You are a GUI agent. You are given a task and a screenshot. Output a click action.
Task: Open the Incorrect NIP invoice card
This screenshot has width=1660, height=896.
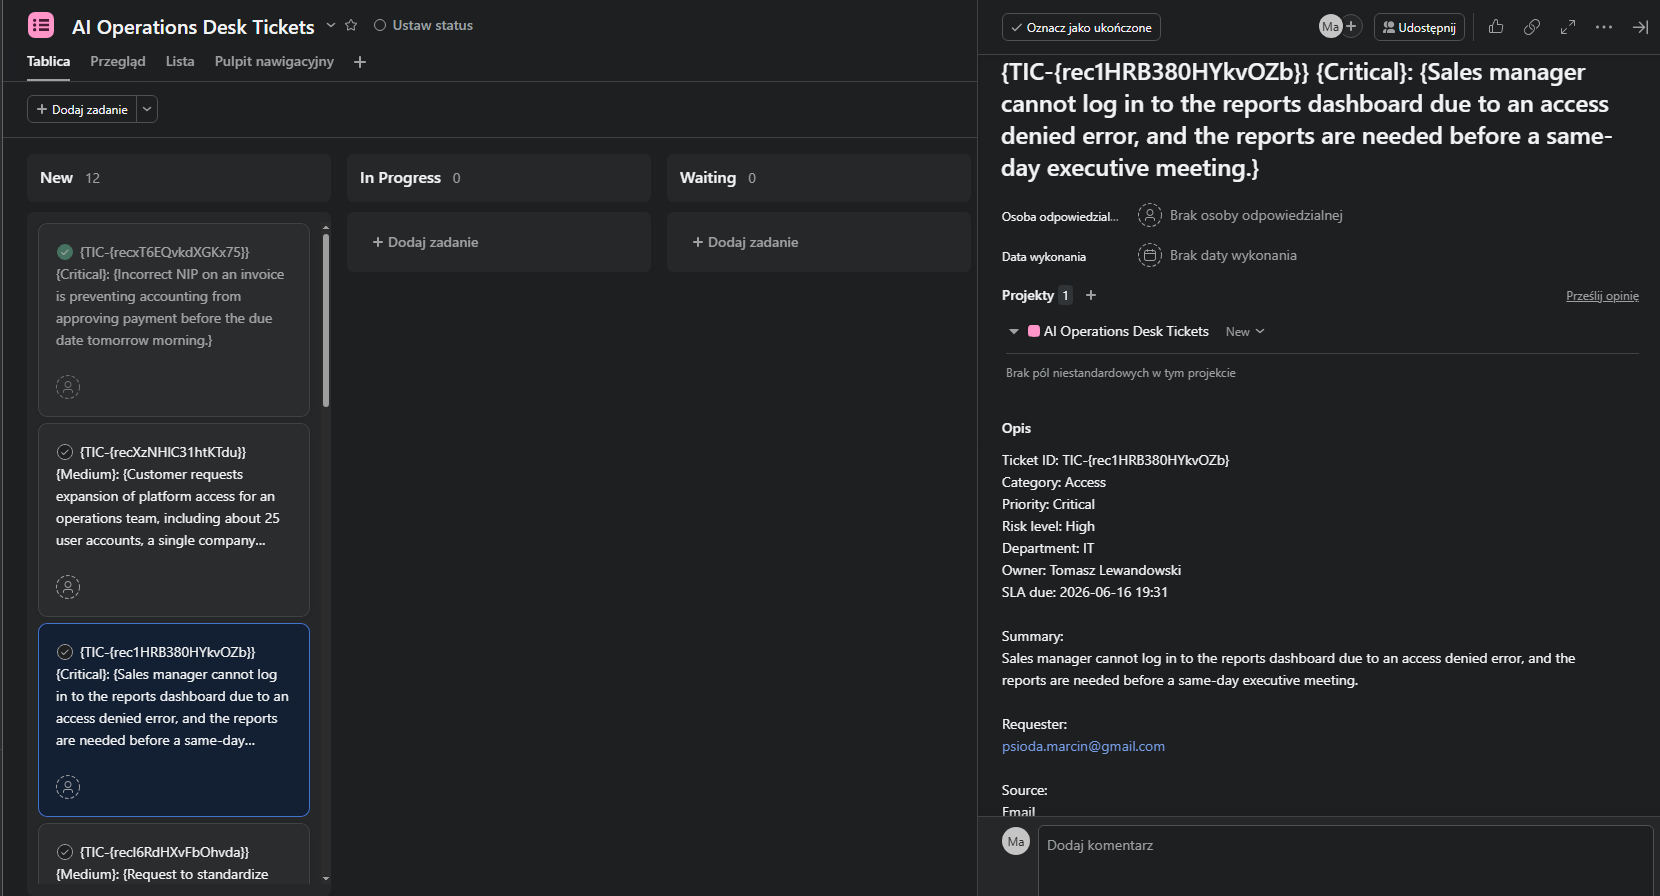click(x=174, y=320)
